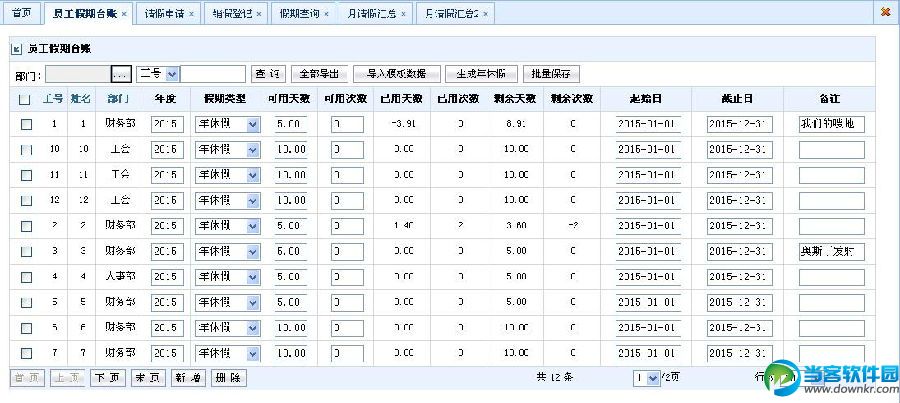Sort by the 姓名 column header
This screenshot has width=900, height=403.
(80, 99)
